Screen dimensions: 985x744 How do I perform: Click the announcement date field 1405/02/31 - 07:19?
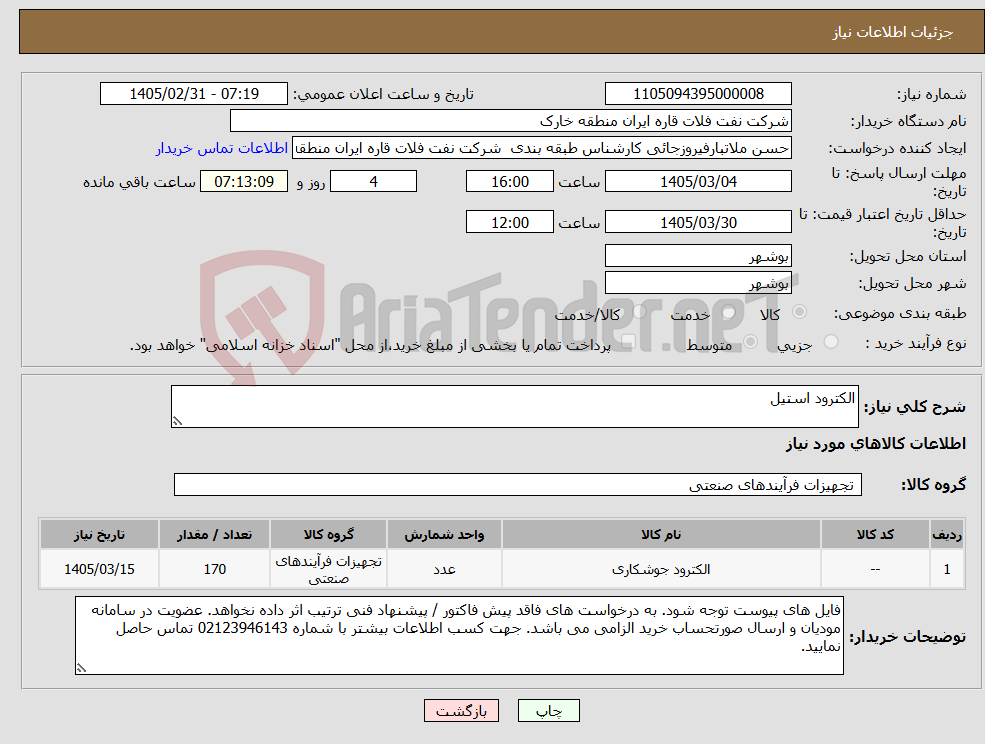[x=193, y=94]
